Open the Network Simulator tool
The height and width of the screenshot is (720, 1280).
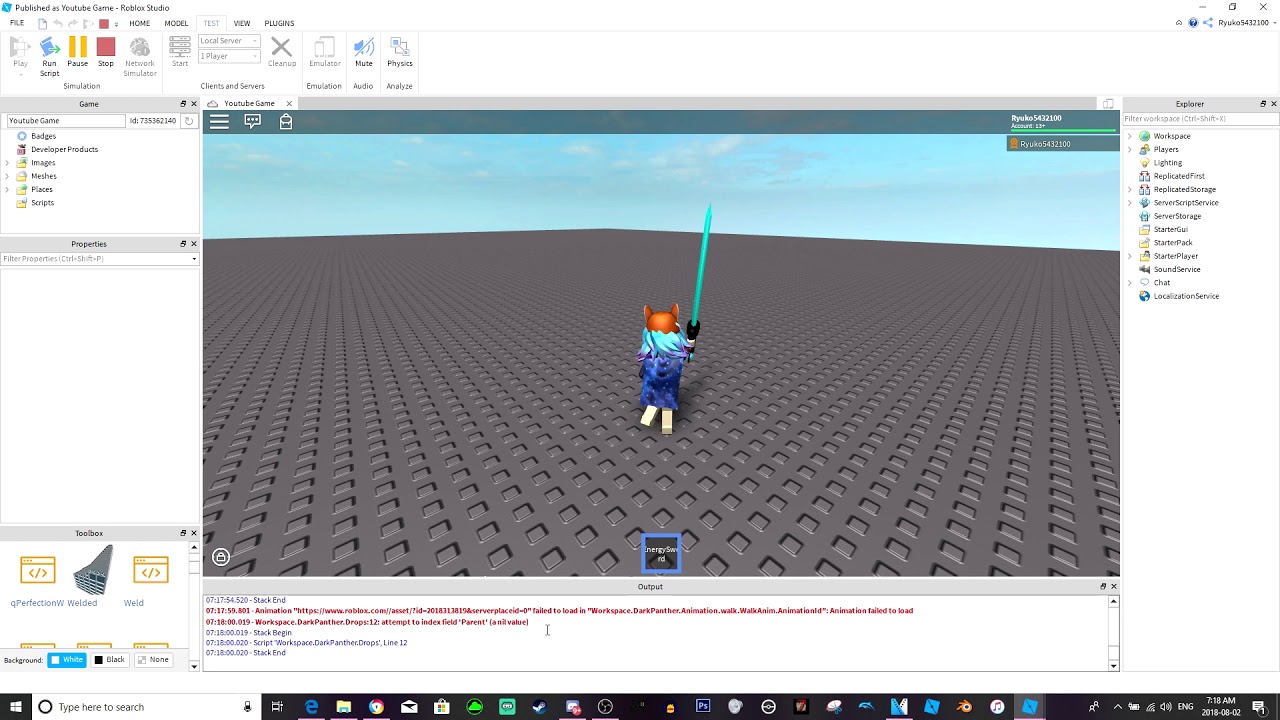pos(140,56)
